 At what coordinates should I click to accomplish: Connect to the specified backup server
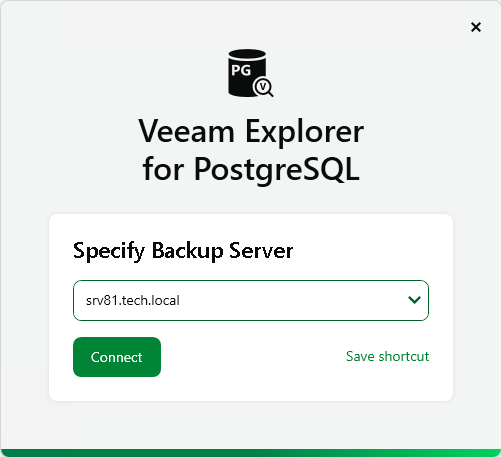click(117, 357)
